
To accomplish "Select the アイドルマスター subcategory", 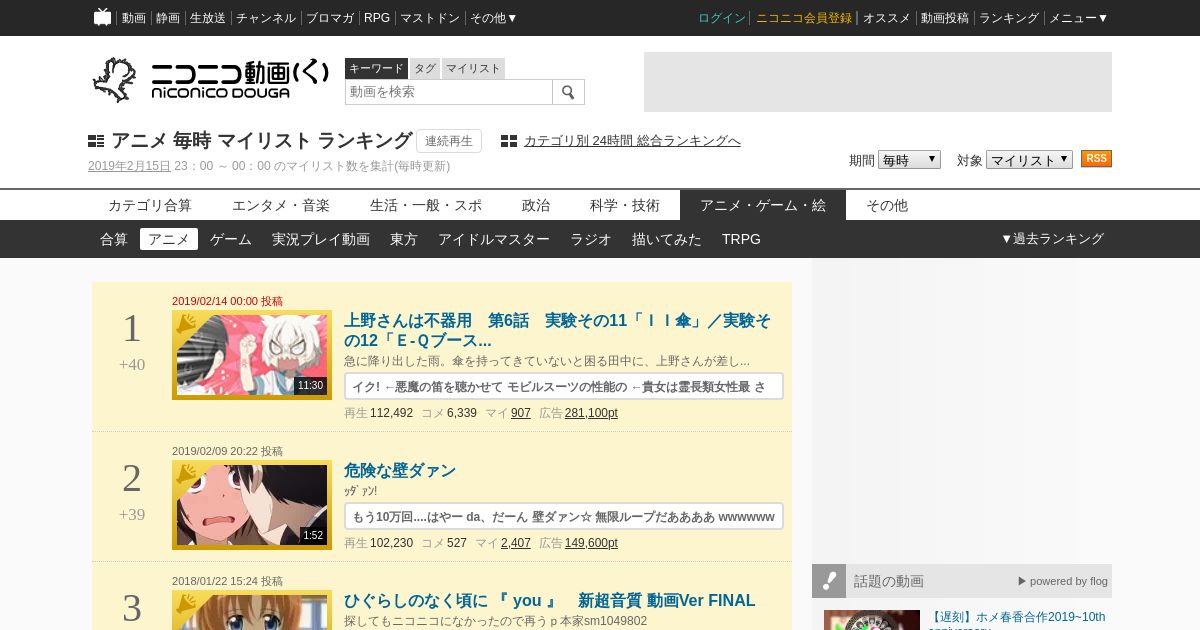I will (494, 239).
